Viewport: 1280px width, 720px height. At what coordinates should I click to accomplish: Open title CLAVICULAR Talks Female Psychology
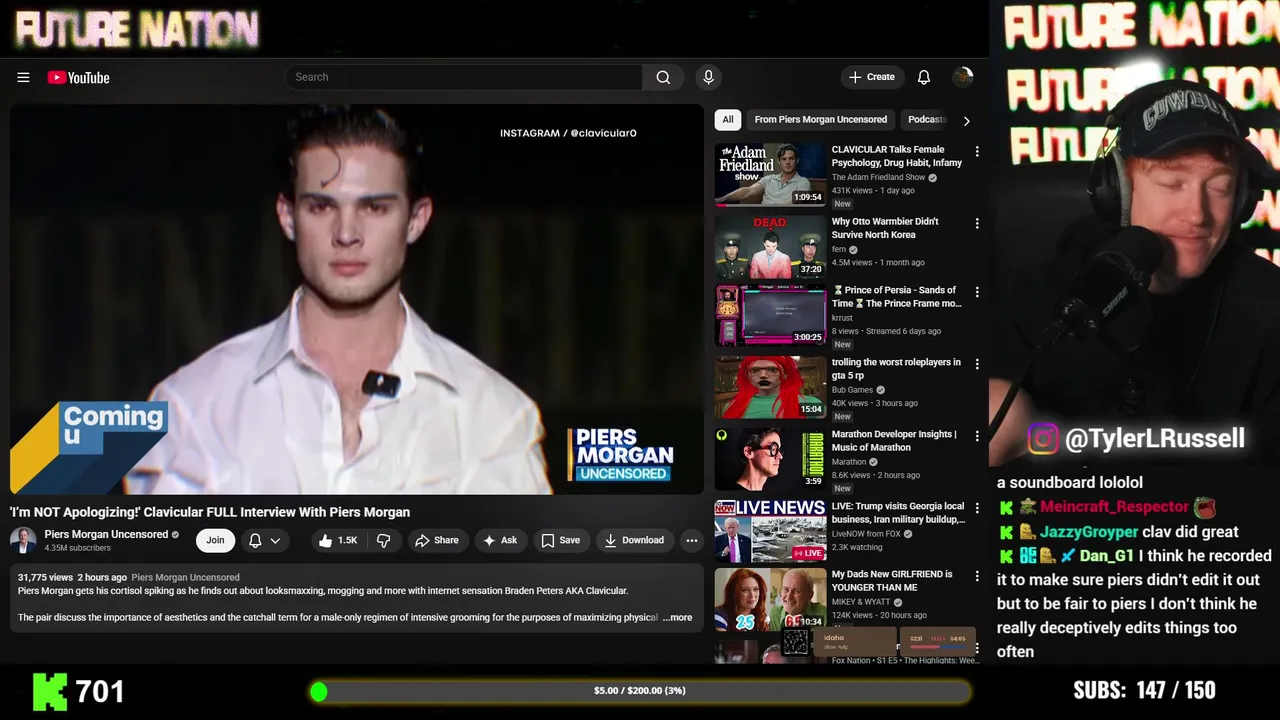[897, 156]
